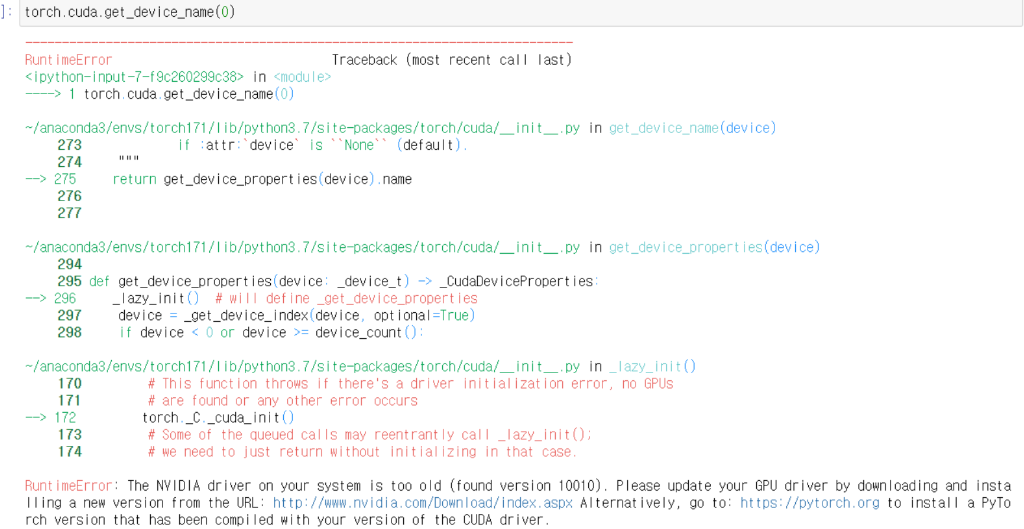This screenshot has height=529, width=1024.
Task: Click the '----> 1 torch.cuda.get_device_name(0)' line
Action: point(160,94)
